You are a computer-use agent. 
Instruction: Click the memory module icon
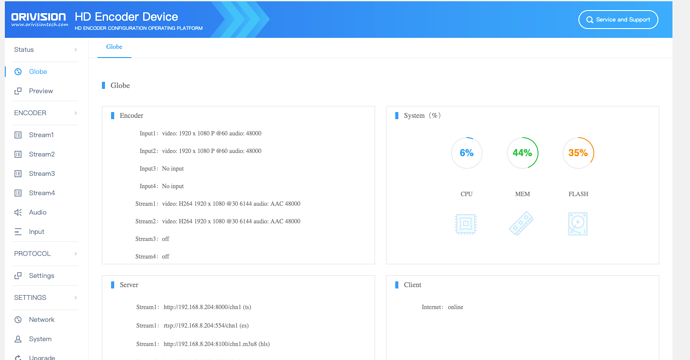click(521, 224)
